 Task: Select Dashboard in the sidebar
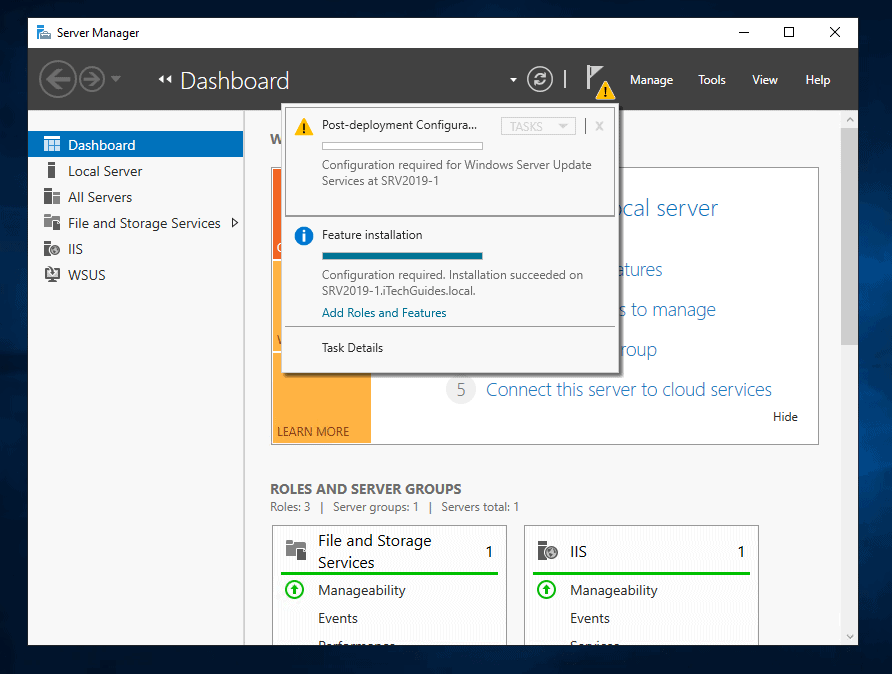coord(100,143)
